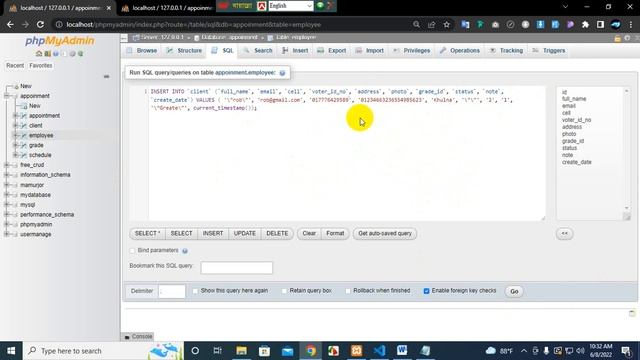Image resolution: width=640 pixels, height=360 pixels.
Task: Open Visual Studio Code in taskbar
Action: [379, 351]
